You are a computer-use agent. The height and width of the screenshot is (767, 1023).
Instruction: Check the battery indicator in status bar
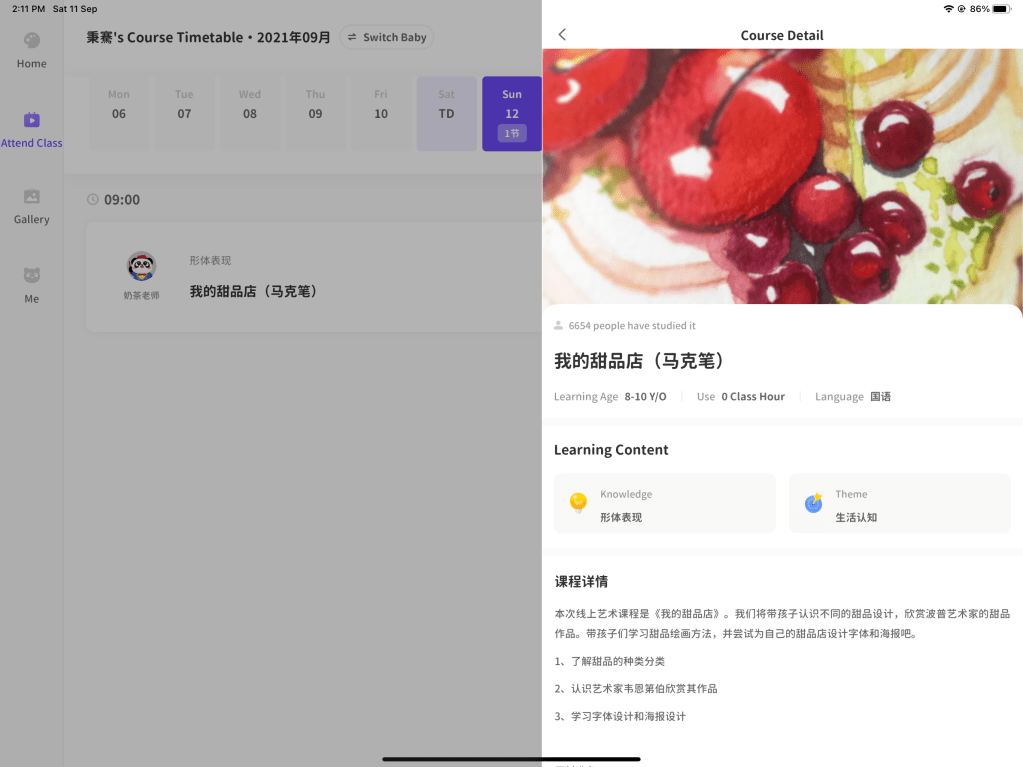1001,9
